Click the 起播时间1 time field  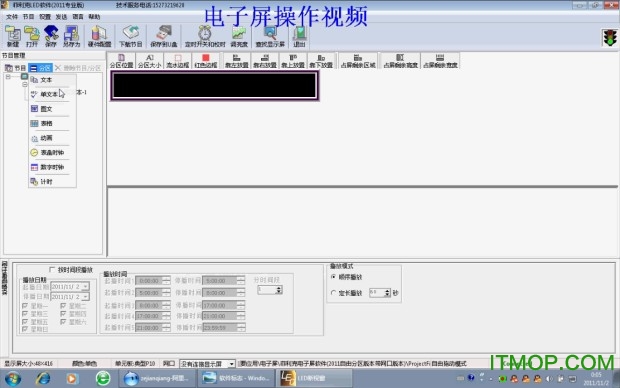pos(153,280)
